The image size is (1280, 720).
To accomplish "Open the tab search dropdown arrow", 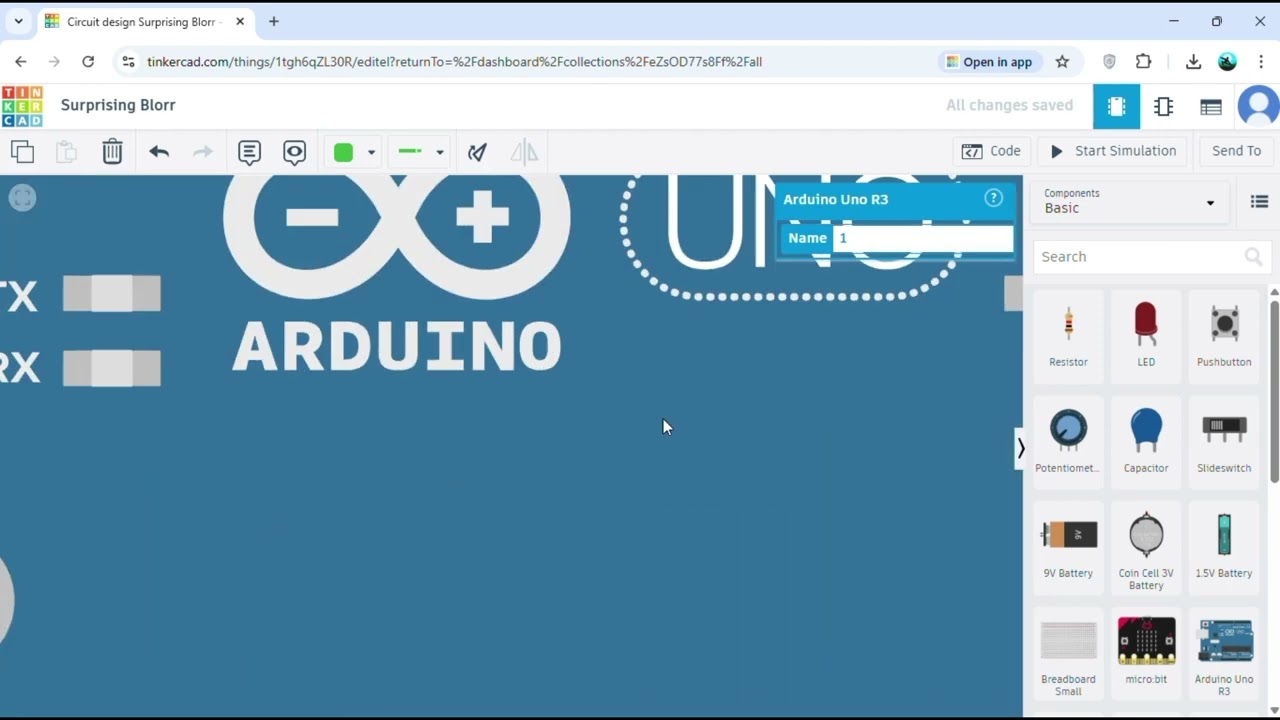I will click(18, 21).
